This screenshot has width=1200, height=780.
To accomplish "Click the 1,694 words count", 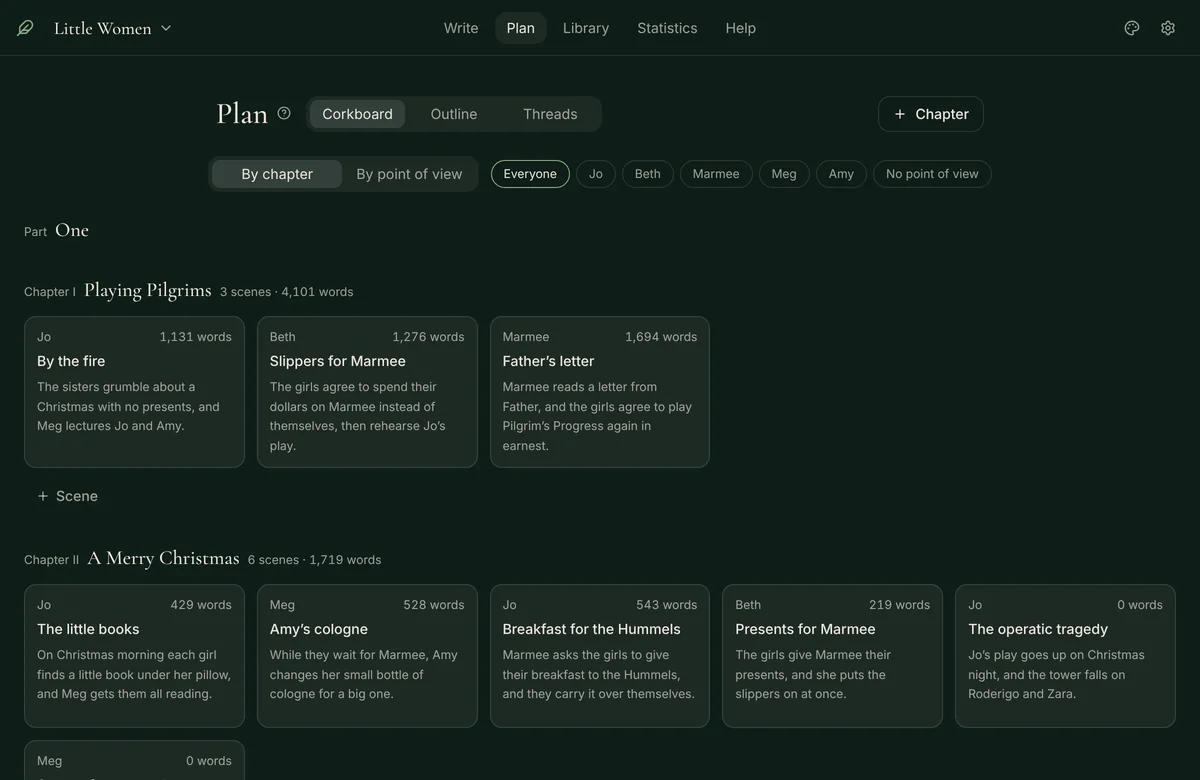I will [661, 337].
